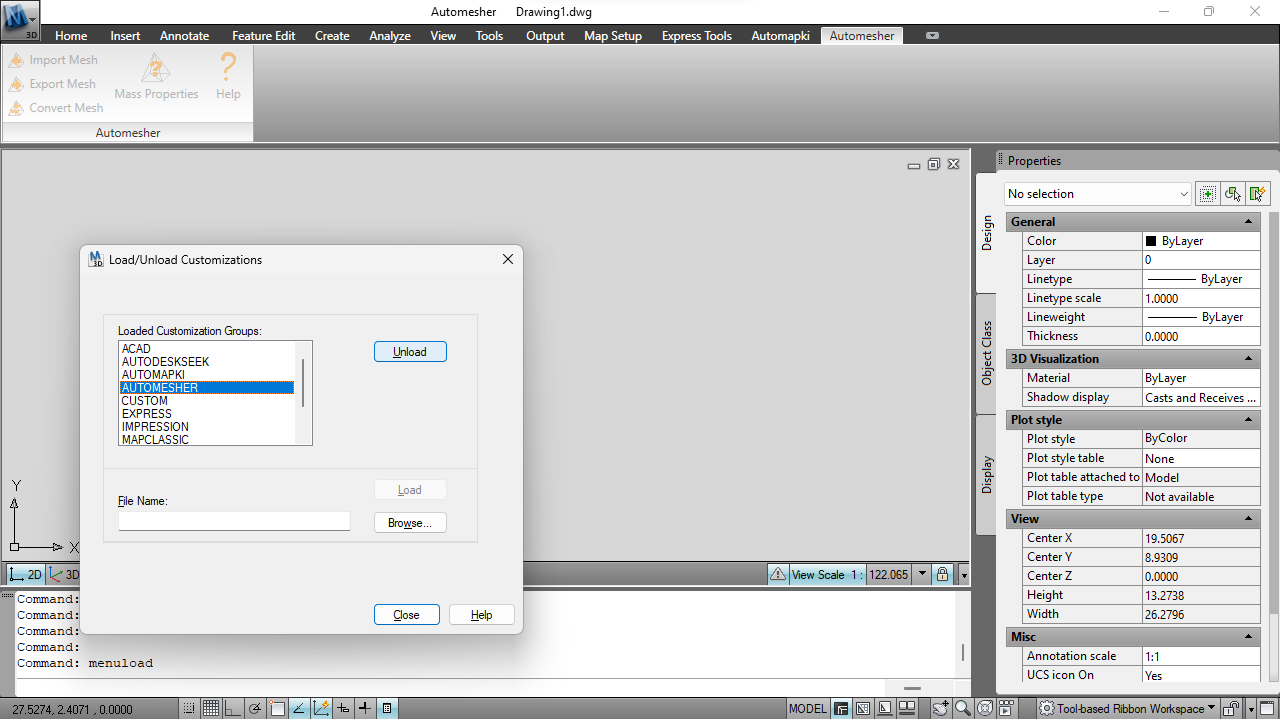Click the File Name input field
1280x720 pixels.
click(234, 521)
